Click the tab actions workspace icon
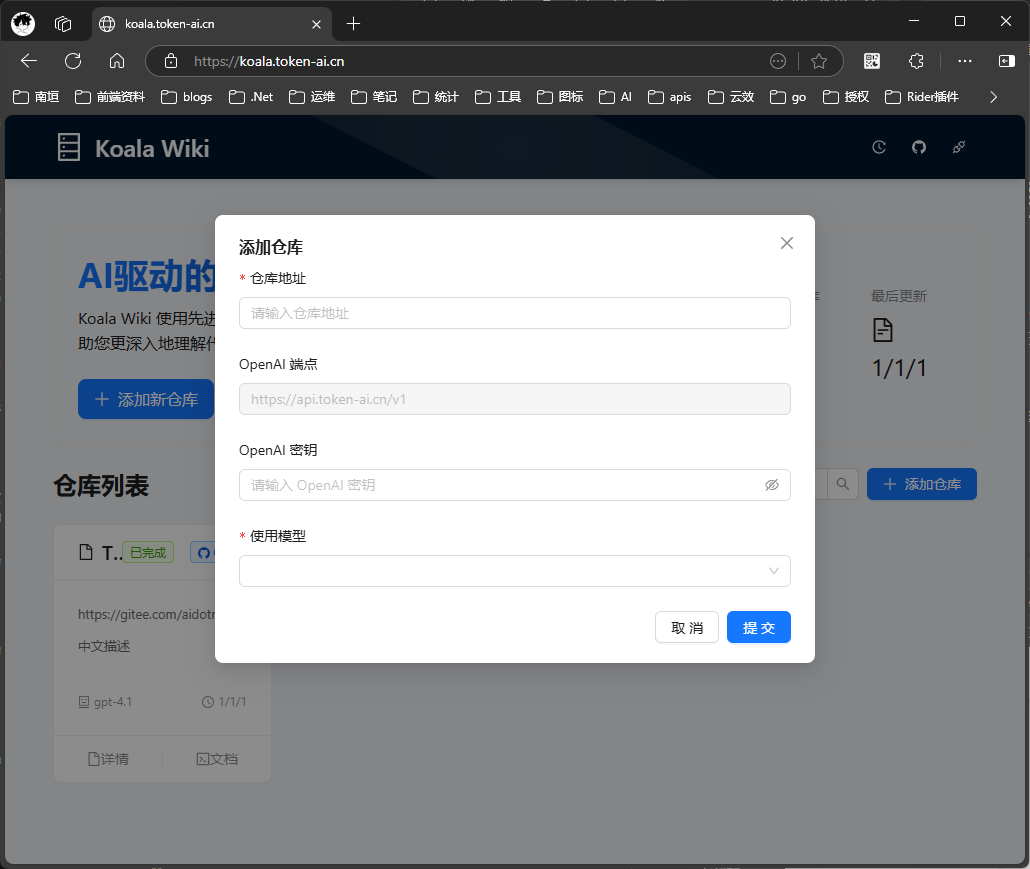Image resolution: width=1030 pixels, height=869 pixels. pos(63,23)
